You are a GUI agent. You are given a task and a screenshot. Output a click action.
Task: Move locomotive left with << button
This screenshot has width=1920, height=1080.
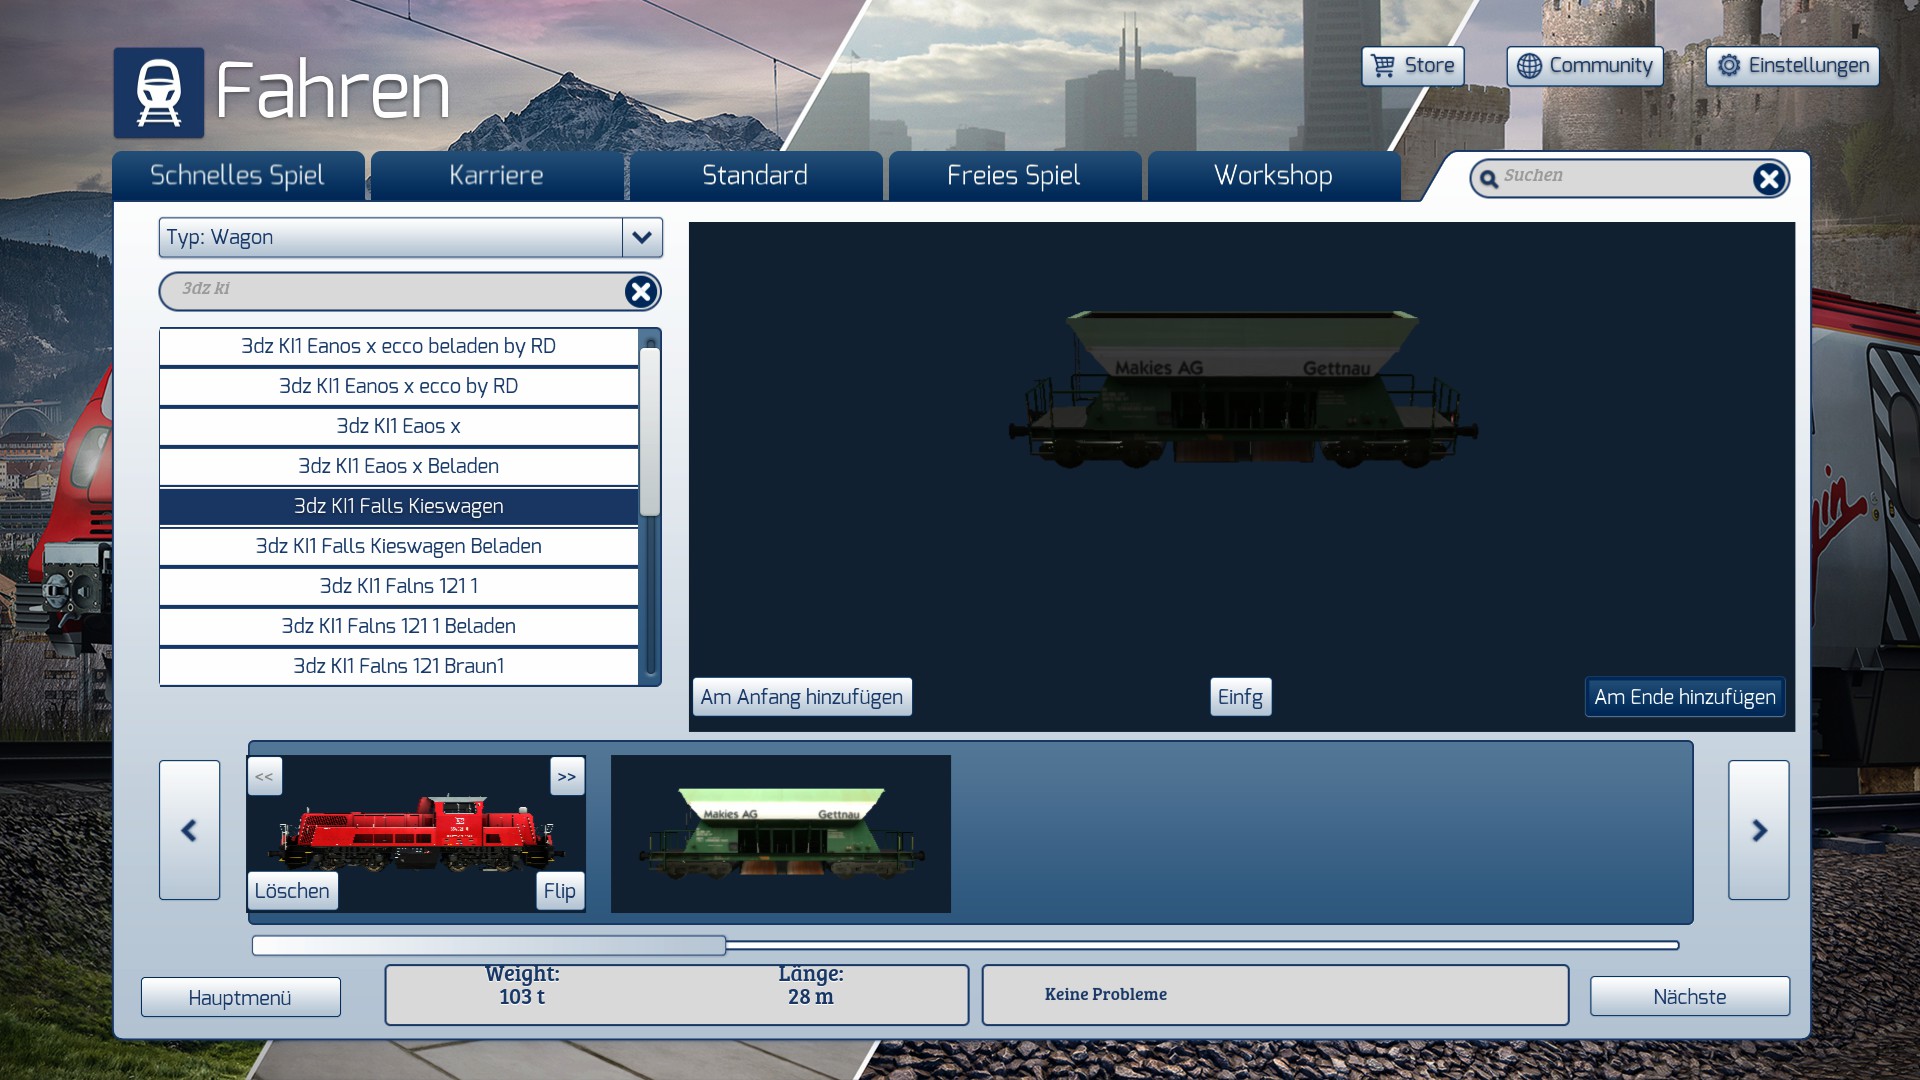[264, 777]
